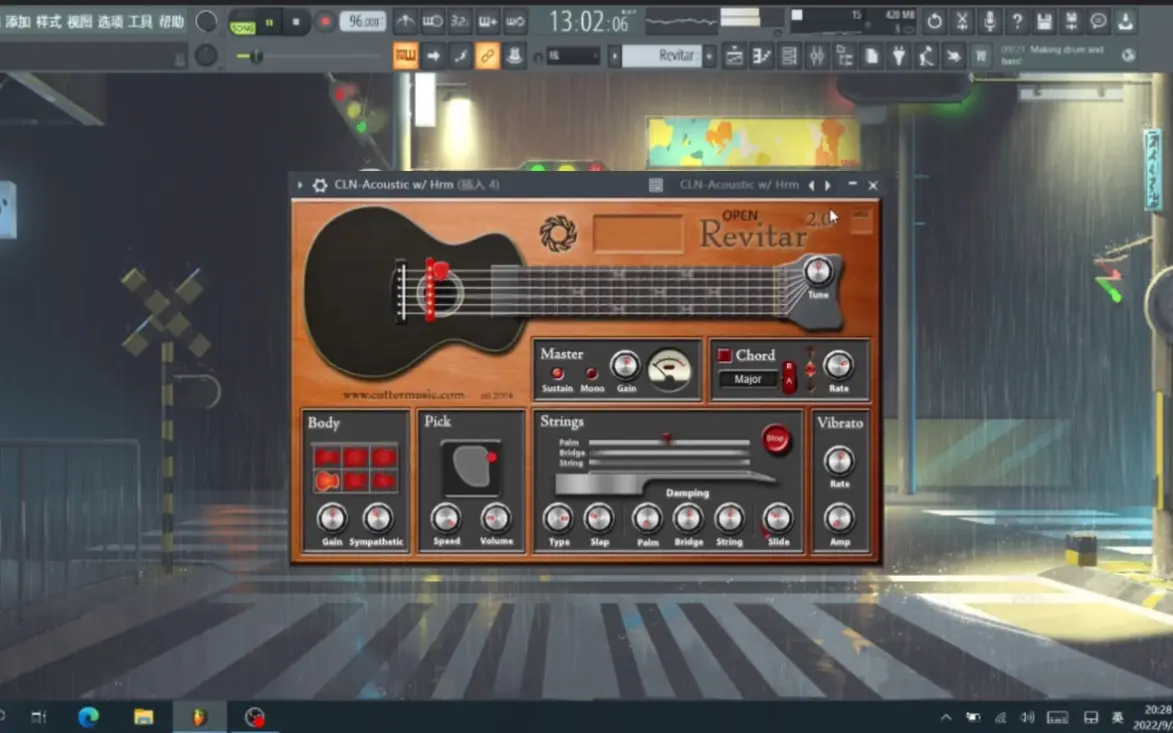Click the Revitar swirl logo icon
The width and height of the screenshot is (1173, 733).
(x=558, y=233)
